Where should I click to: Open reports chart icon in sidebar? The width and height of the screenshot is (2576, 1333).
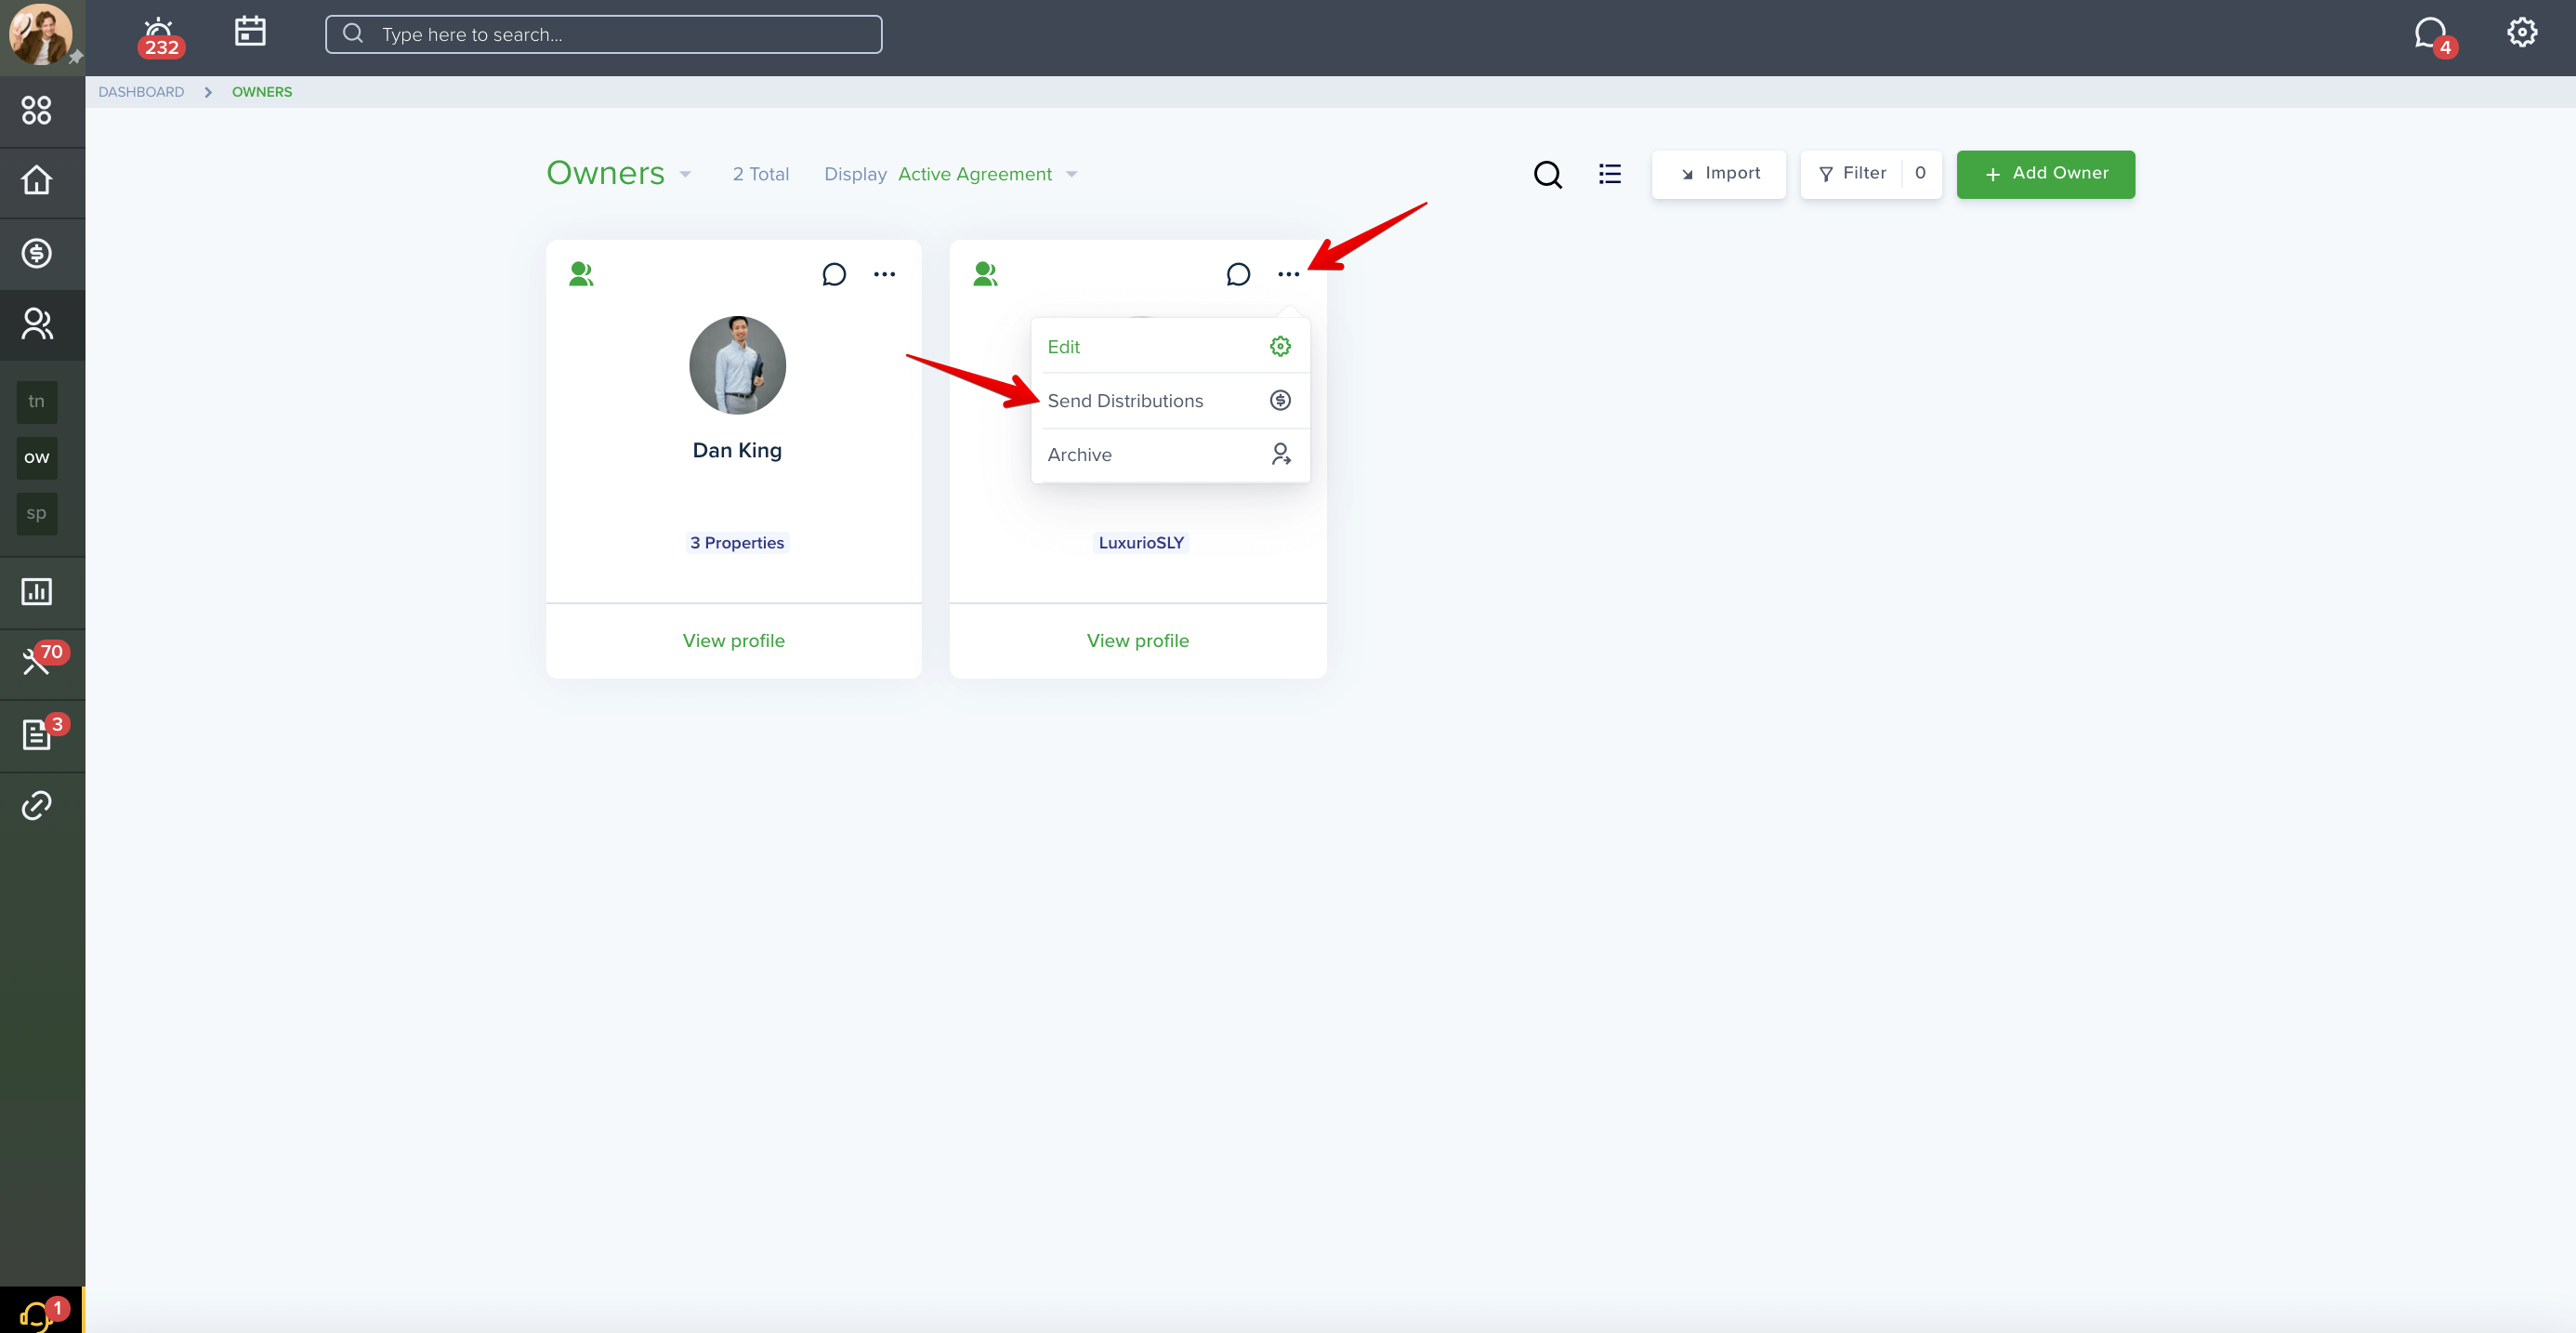[x=37, y=592]
